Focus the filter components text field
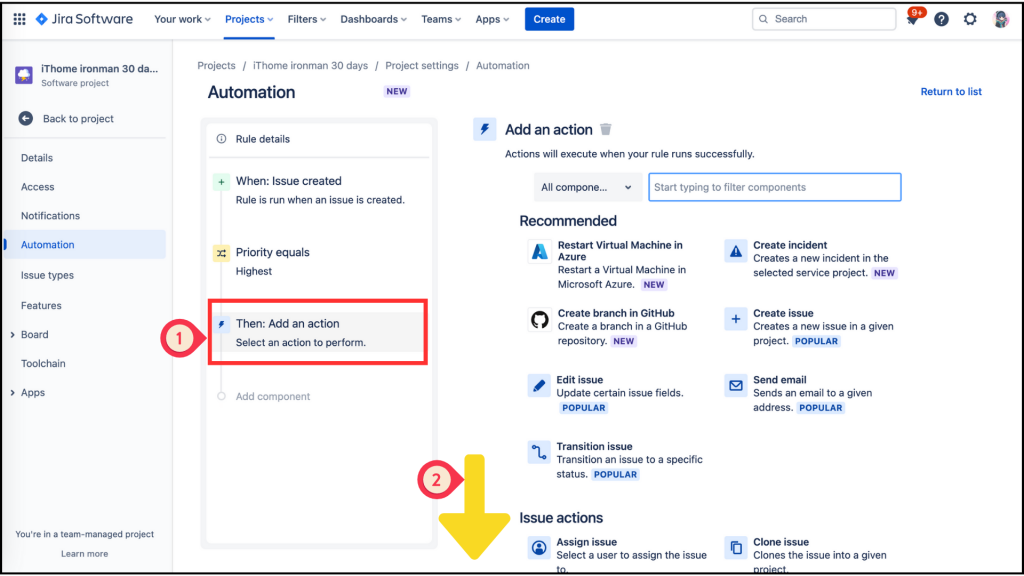1024x576 pixels. (775, 187)
